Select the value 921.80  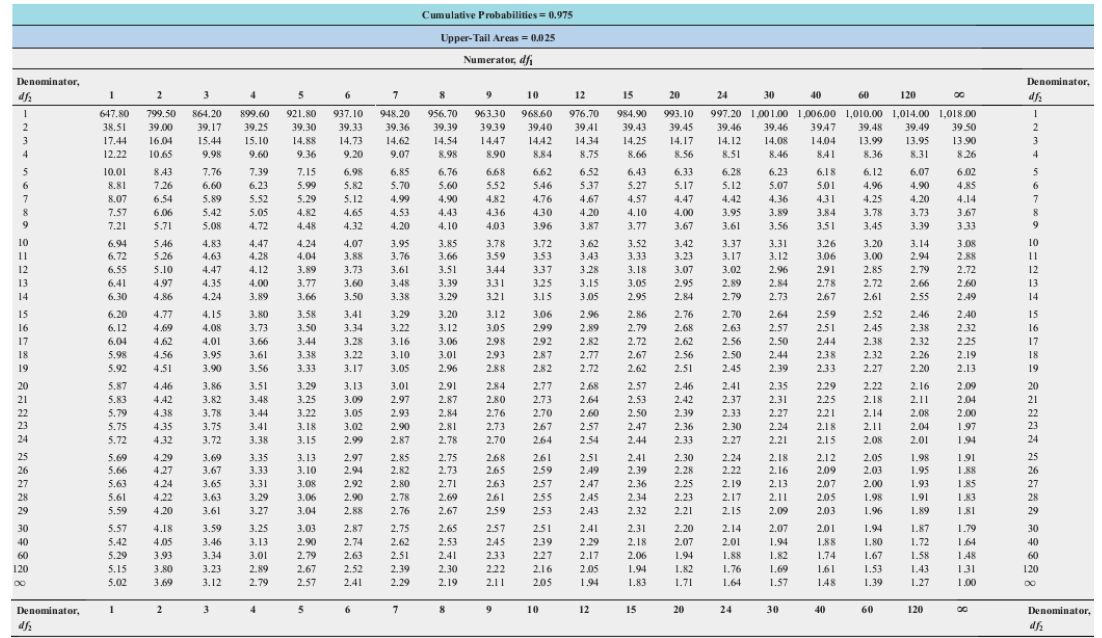302,114
